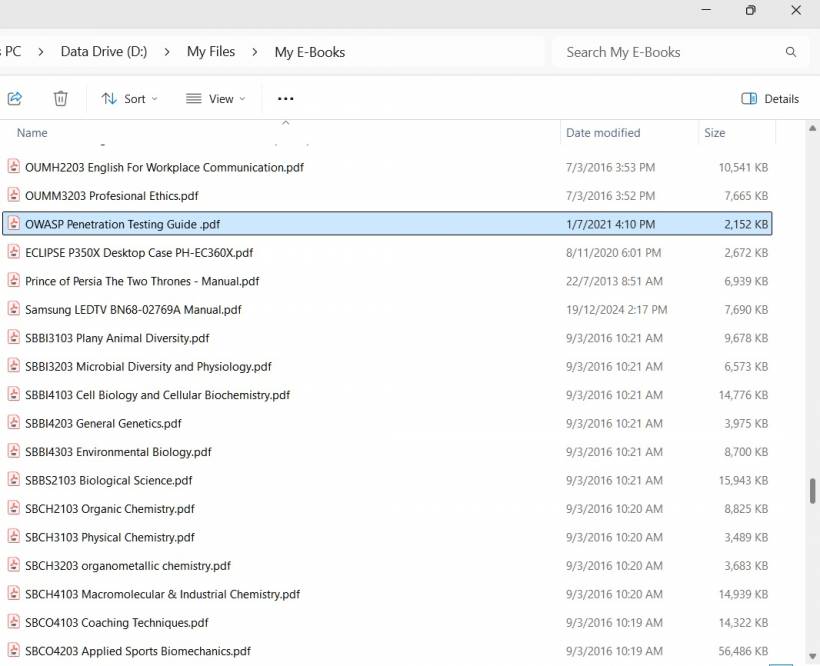820x666 pixels.
Task: Click the Share icon in toolbar
Action: (x=15, y=98)
